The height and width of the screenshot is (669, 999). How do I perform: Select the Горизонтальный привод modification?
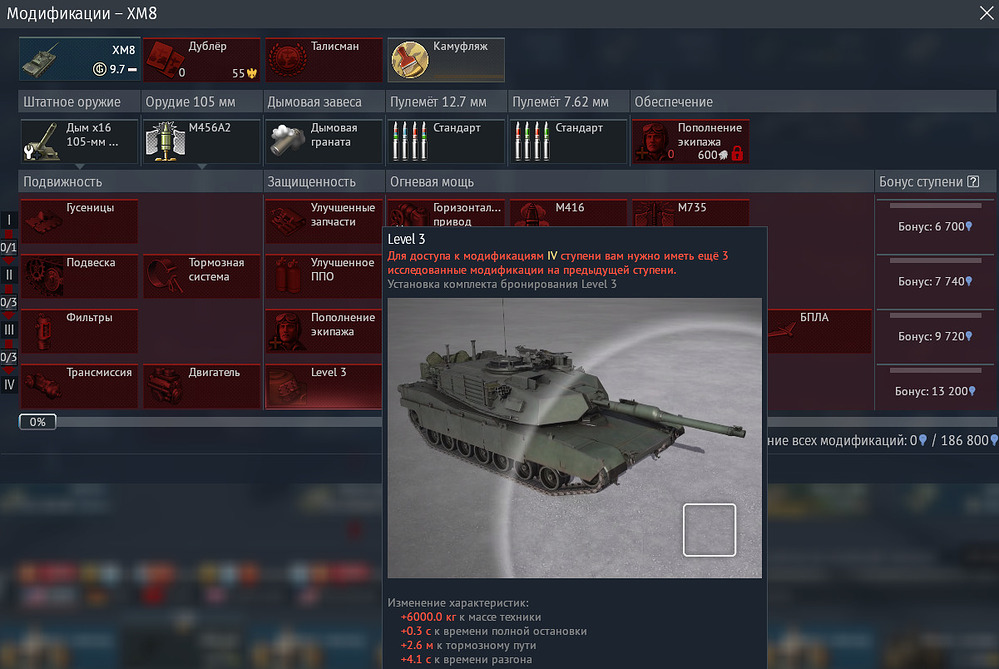click(x=446, y=213)
